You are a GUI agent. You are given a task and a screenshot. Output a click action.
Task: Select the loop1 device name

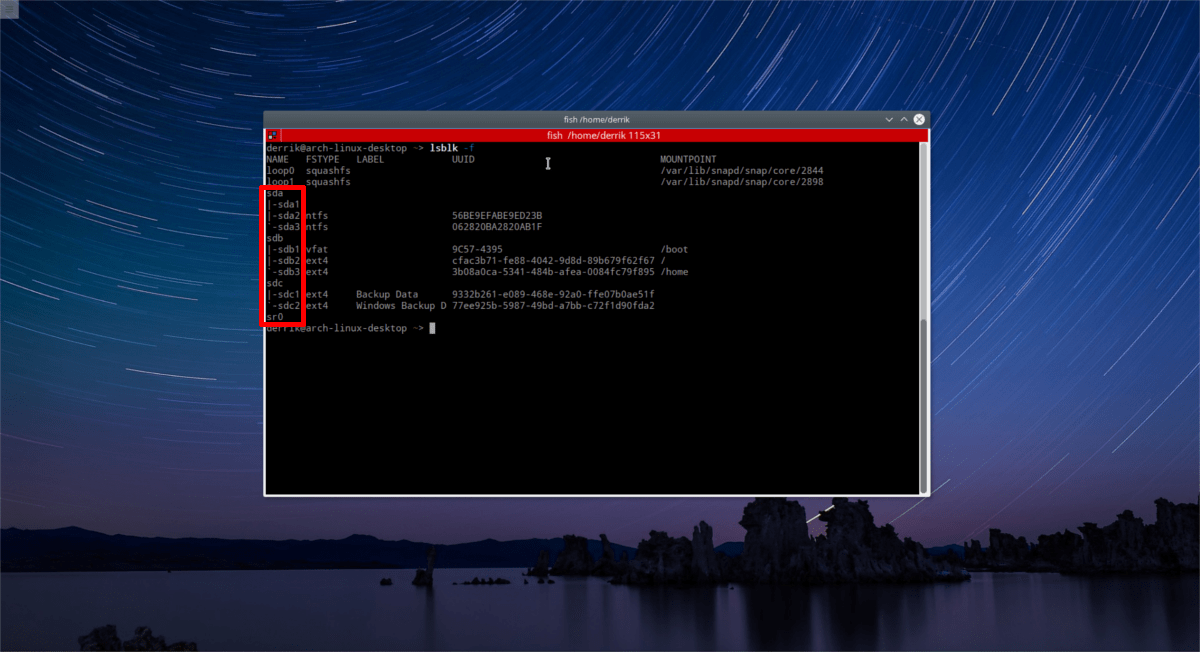280,182
